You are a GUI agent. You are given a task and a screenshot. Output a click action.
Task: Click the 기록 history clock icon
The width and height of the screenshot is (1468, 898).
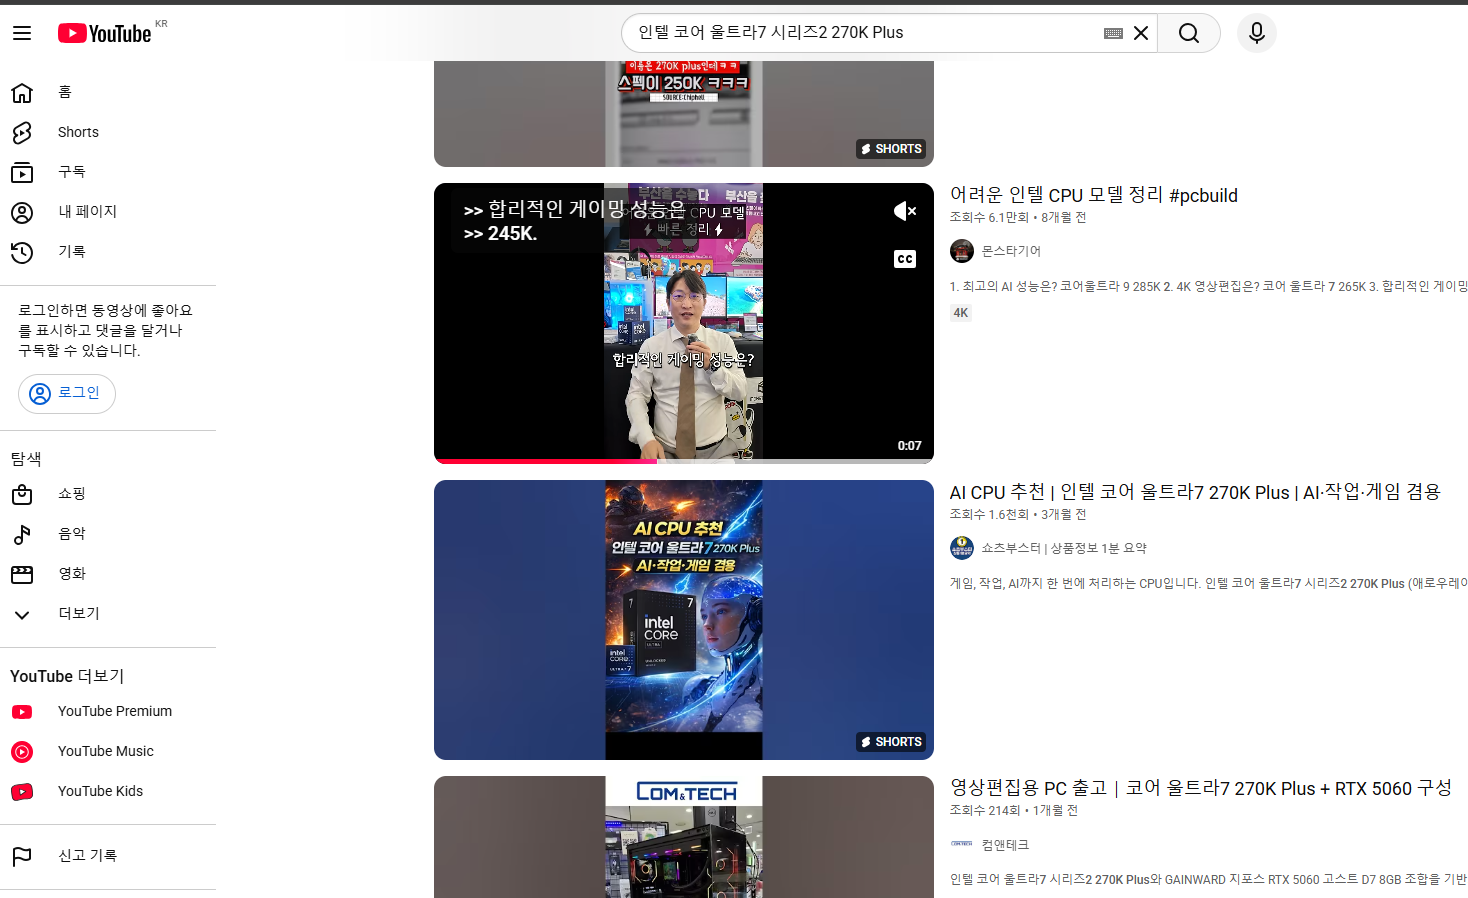click(22, 252)
